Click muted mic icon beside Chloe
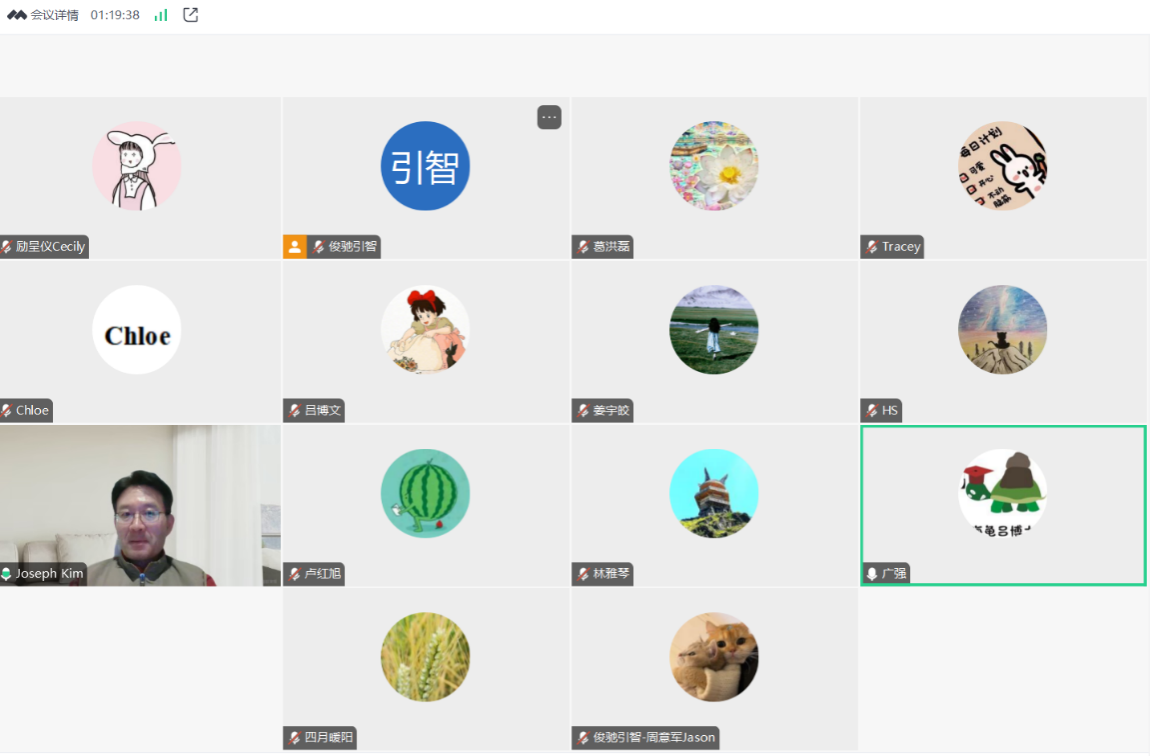Screen dimensions: 1152x756 point(7,410)
